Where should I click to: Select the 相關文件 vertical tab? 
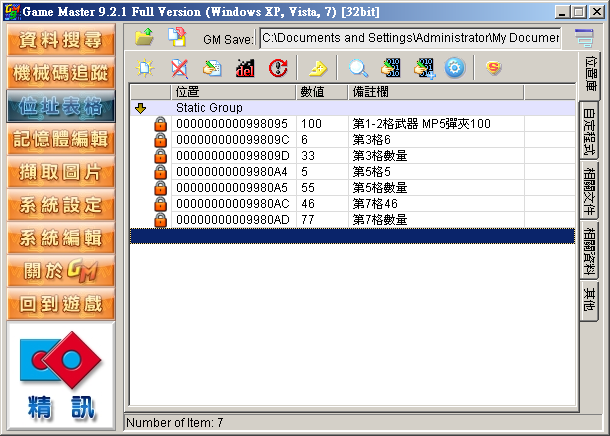pos(589,191)
